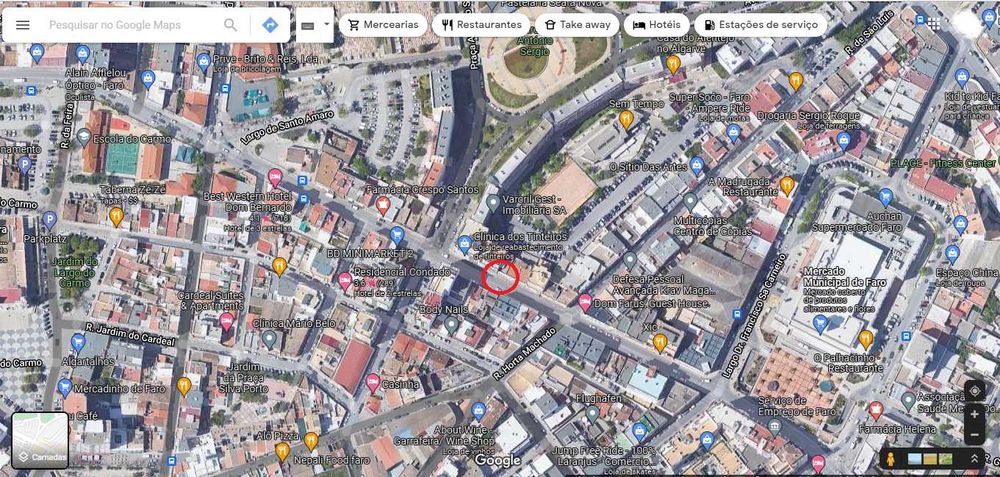Screen dimensions: 1000x477
Task: Select the Clínica dos Tinteiros shop pin
Action: 465,245
